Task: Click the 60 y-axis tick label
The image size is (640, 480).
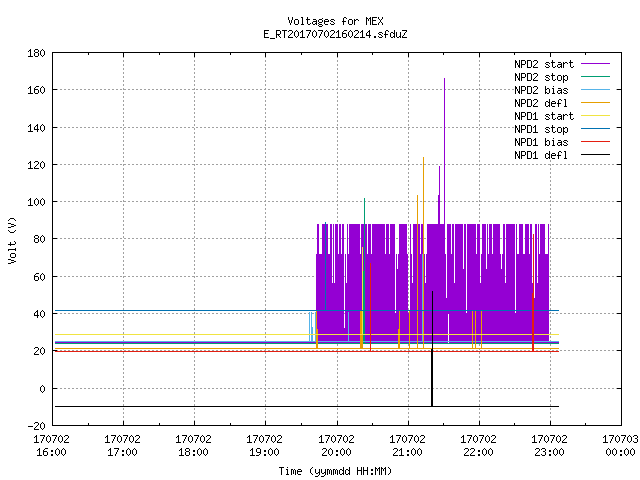Action: [39, 277]
